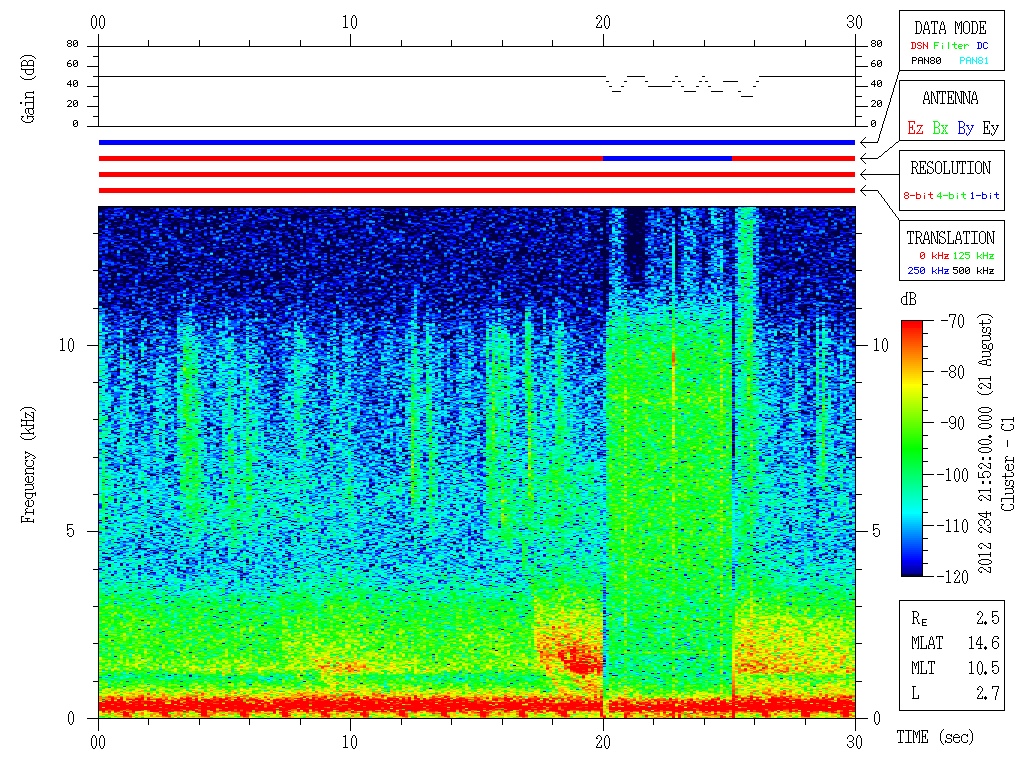This screenshot has height=768, width=1024.
Task: Click the -70 color scale value
Action: 953,321
